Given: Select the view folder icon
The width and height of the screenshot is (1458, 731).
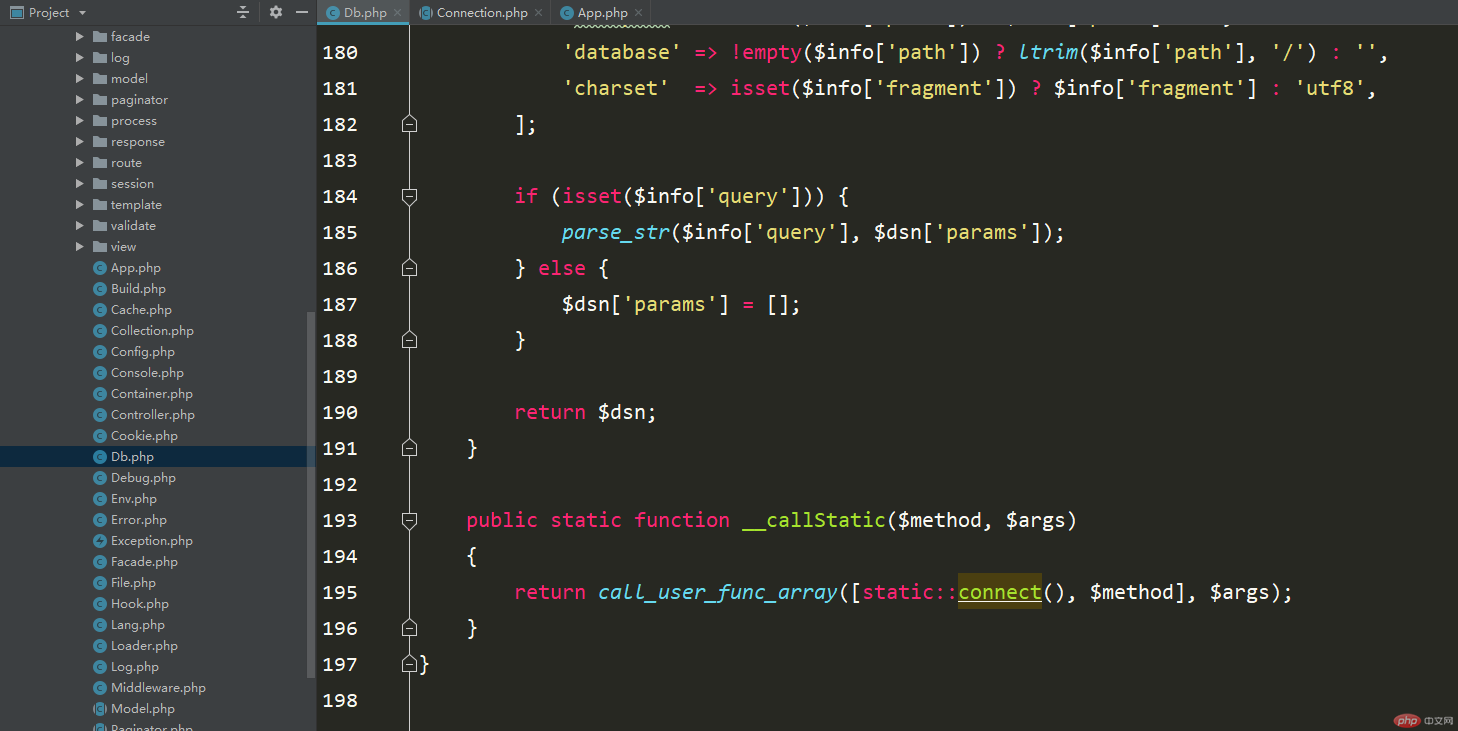Looking at the screenshot, I should (99, 247).
